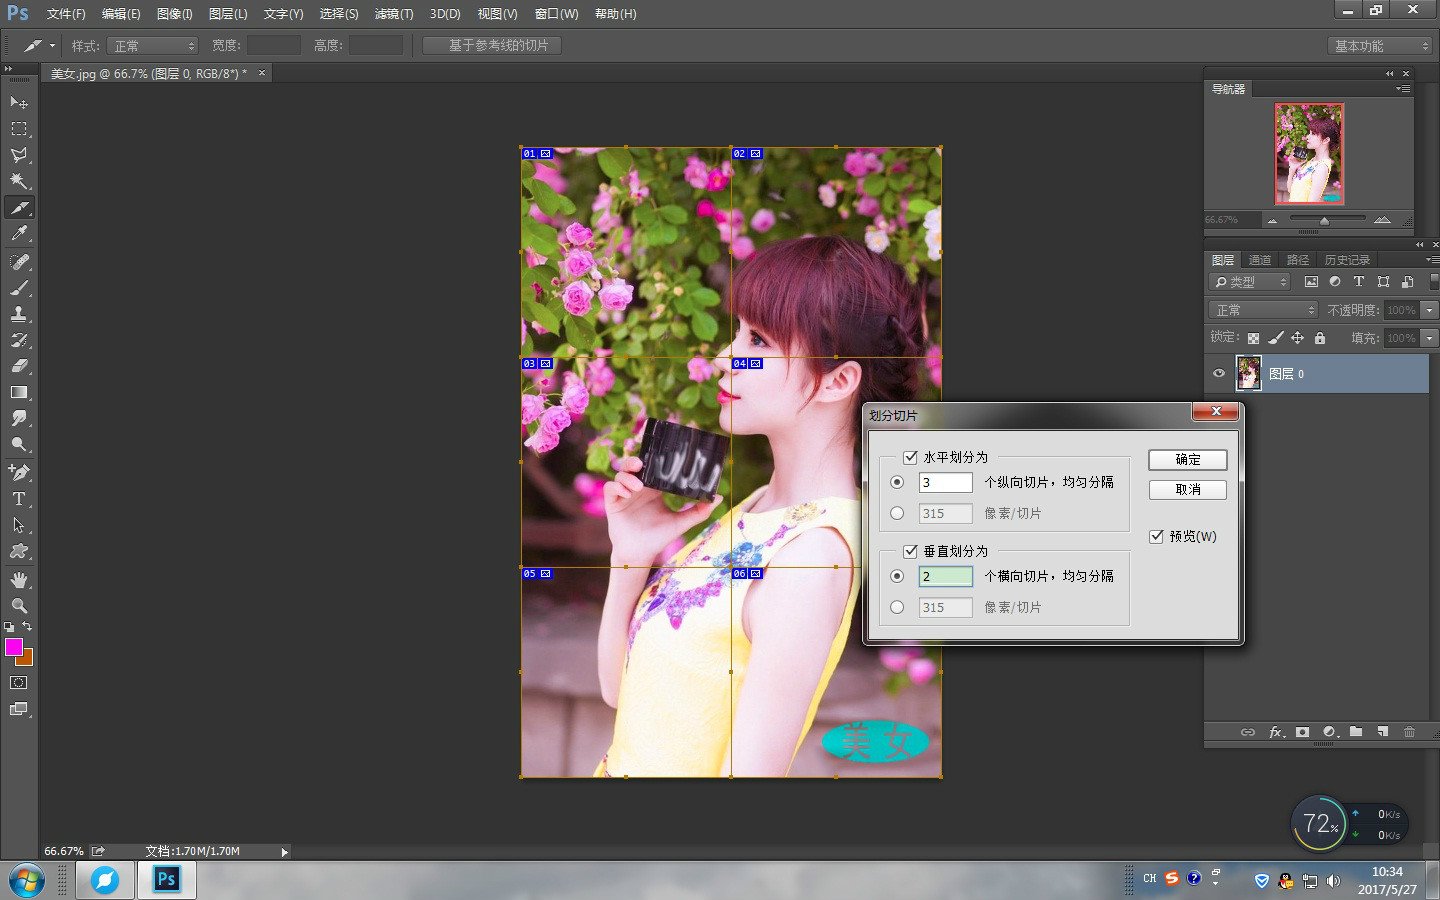Activate the Hand tool
1440x900 pixels.
point(18,578)
